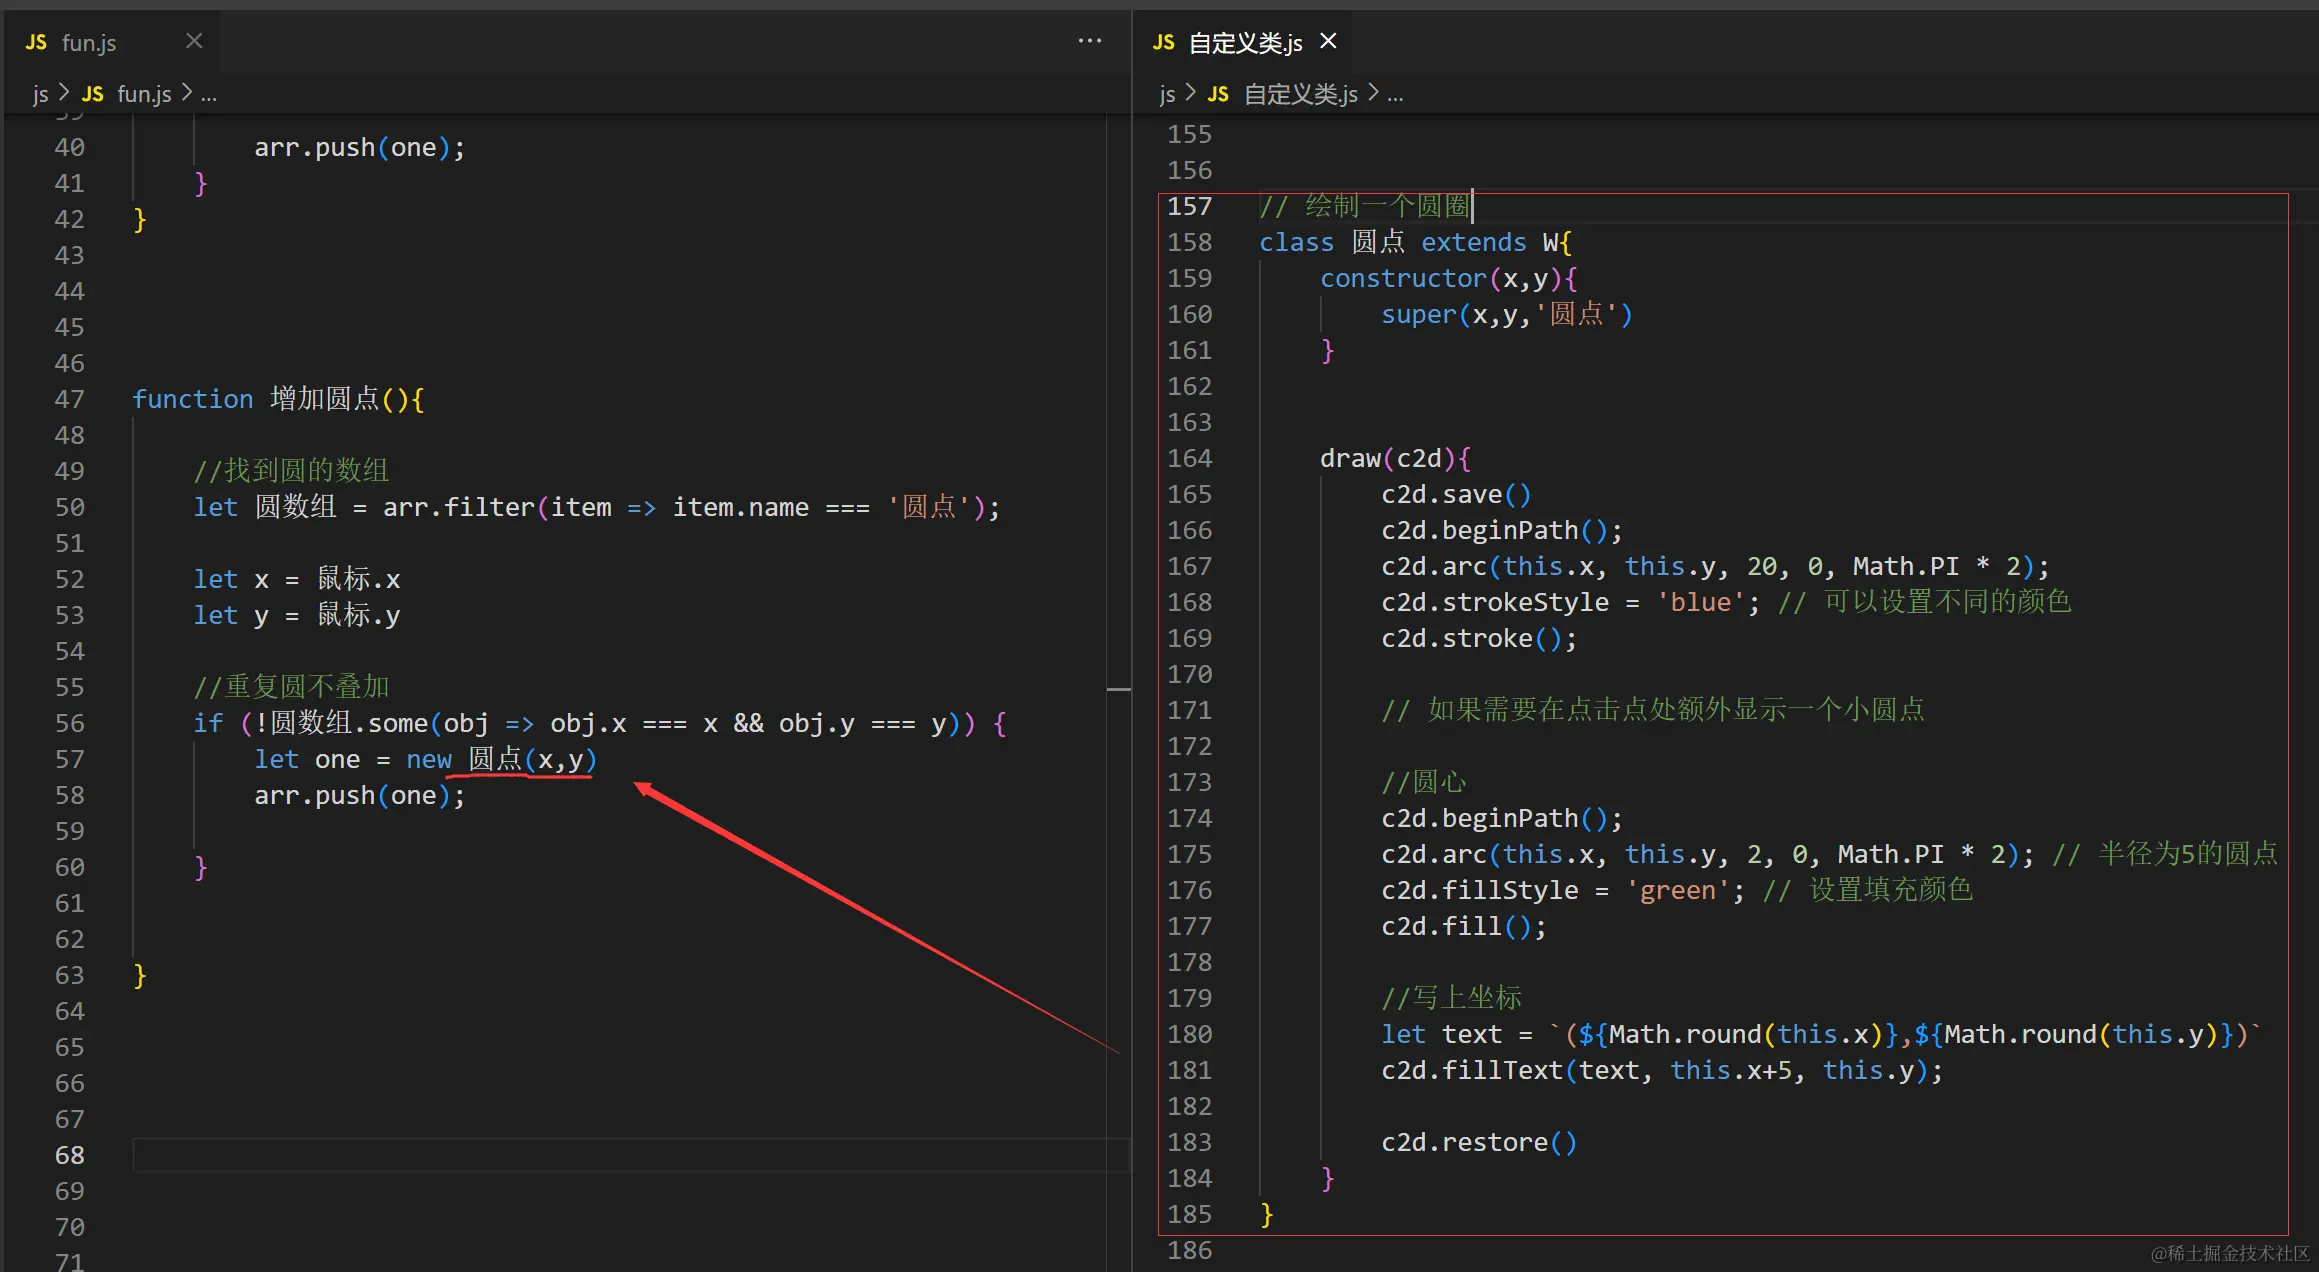This screenshot has height=1272, width=2319.
Task: Close the fun.js editor tab
Action: (194, 41)
